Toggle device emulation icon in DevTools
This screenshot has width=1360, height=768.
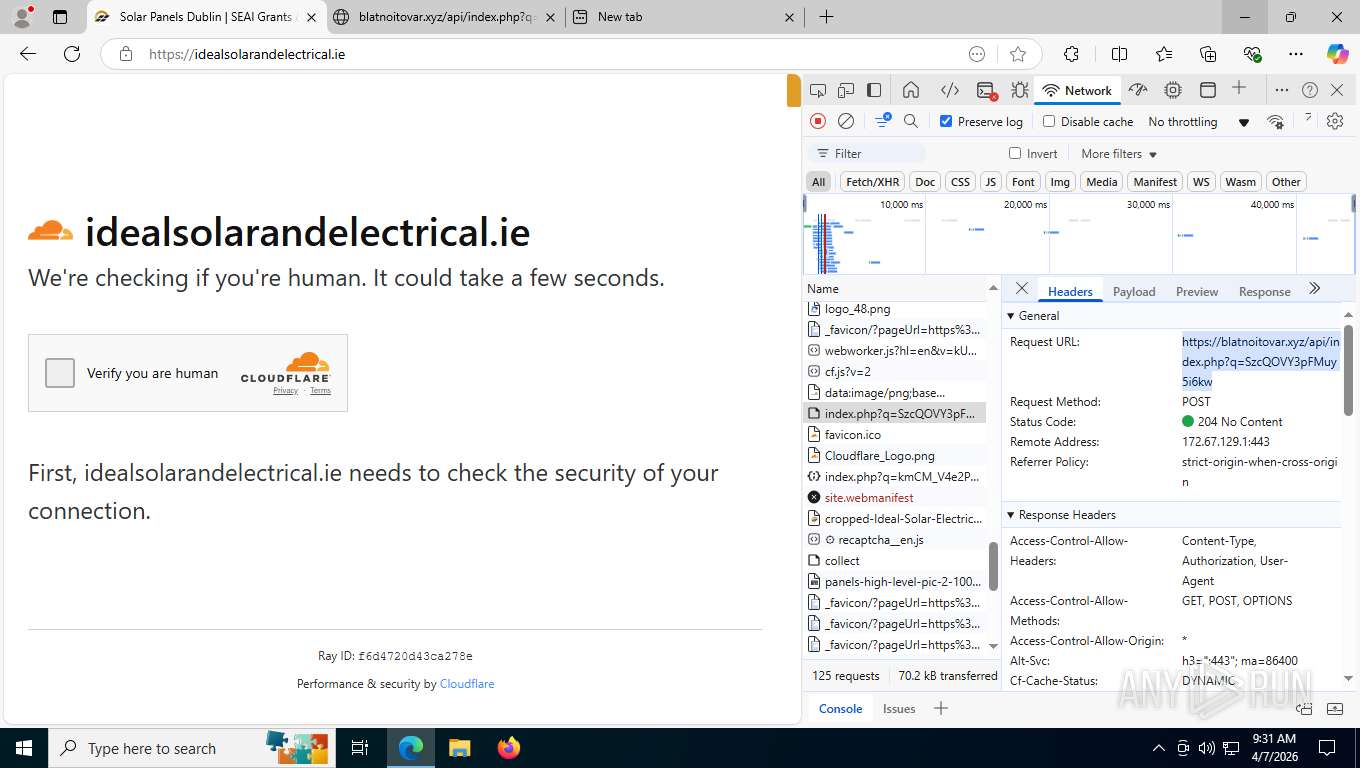pos(846,90)
